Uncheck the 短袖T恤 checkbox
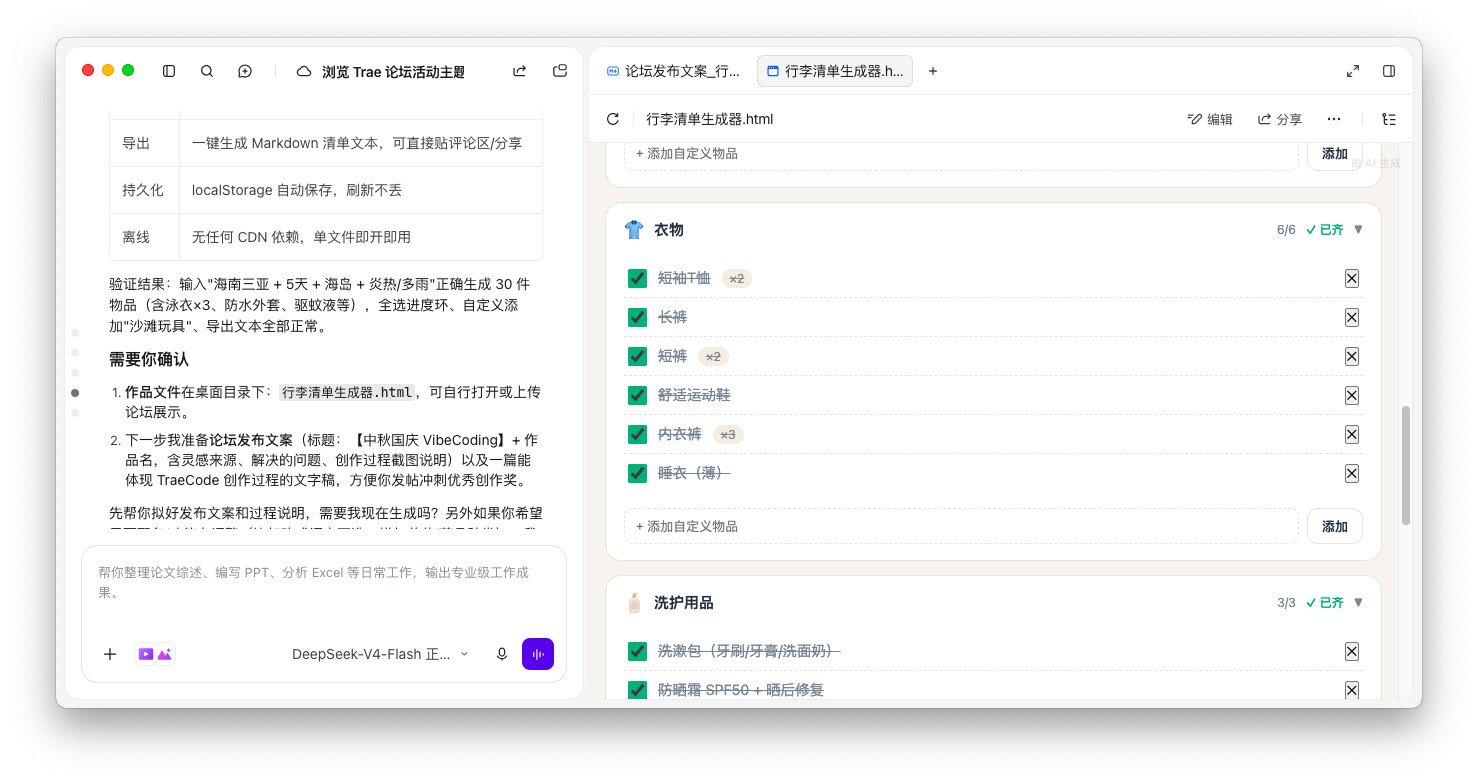The width and height of the screenshot is (1478, 782). pos(637,278)
